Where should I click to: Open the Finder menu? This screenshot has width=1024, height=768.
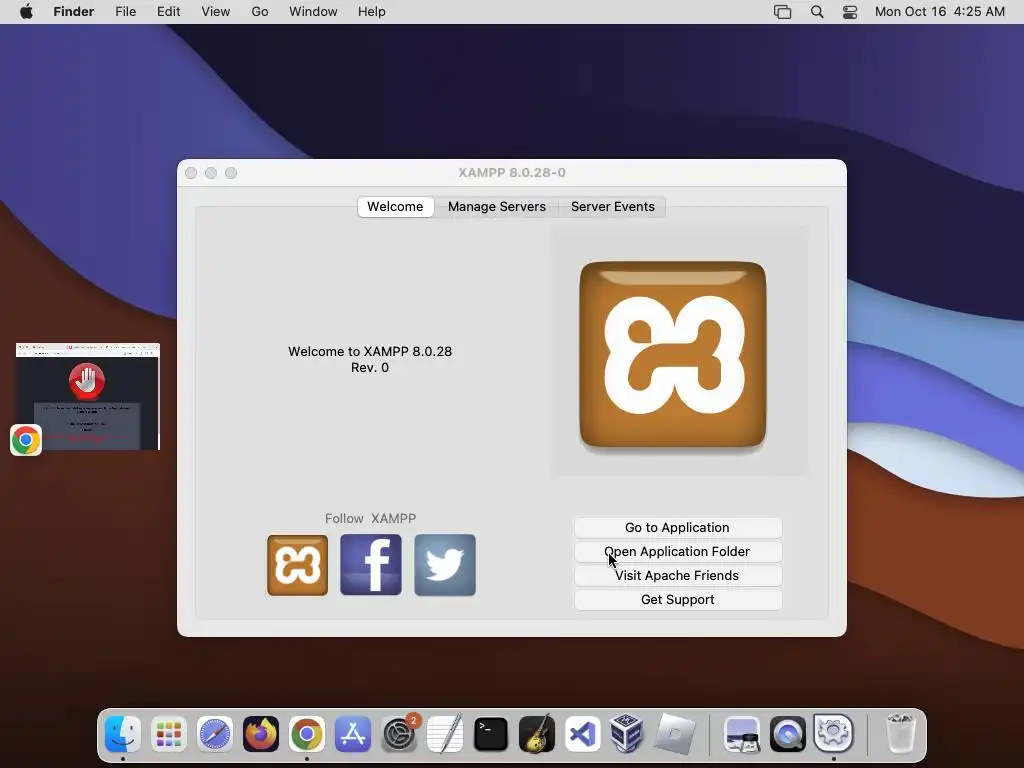point(74,12)
